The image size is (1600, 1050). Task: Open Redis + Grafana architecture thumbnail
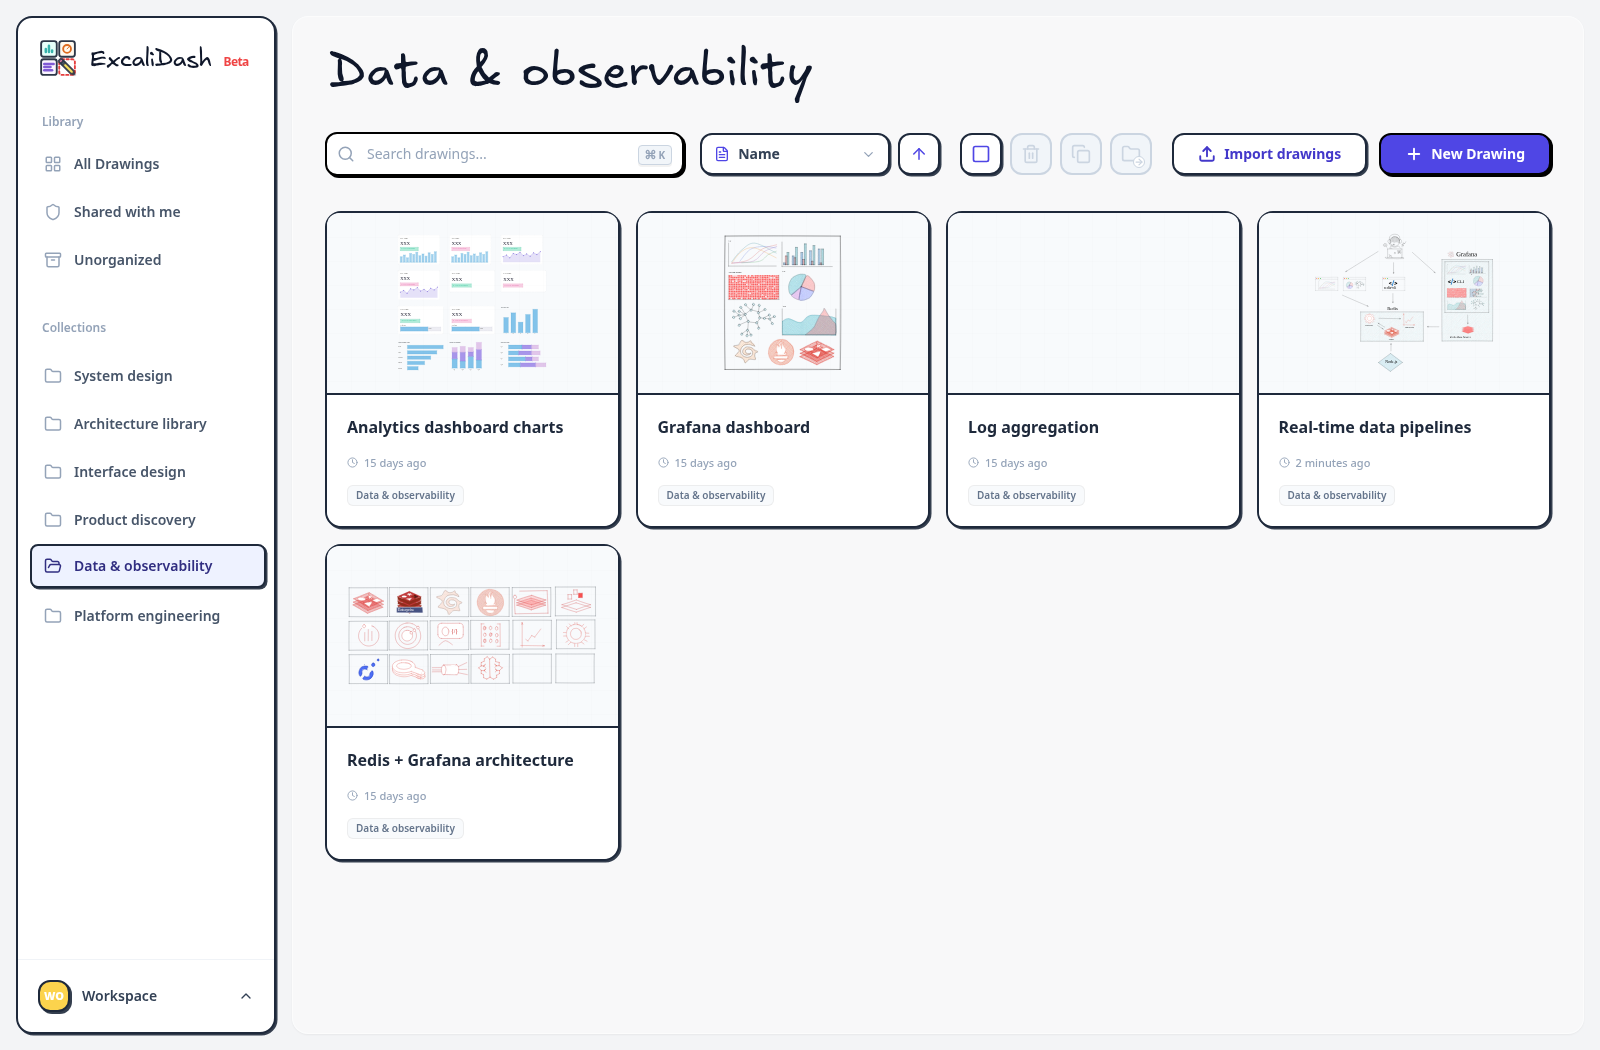[x=473, y=636]
